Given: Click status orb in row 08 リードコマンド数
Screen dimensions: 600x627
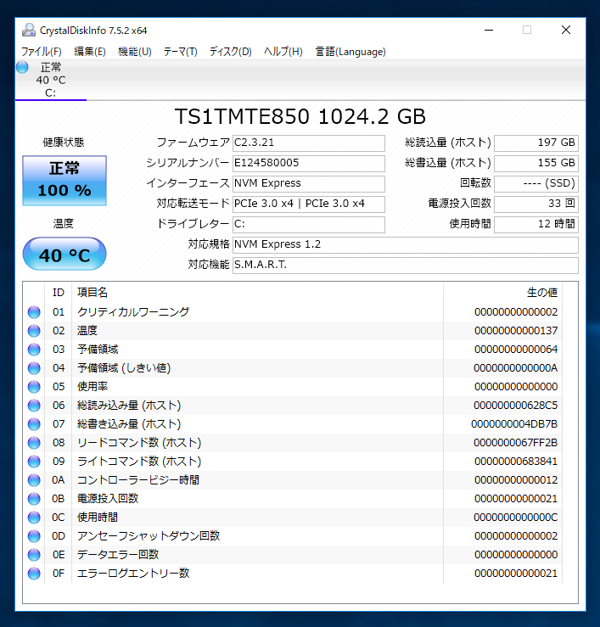Looking at the screenshot, I should pyautogui.click(x=34, y=443).
